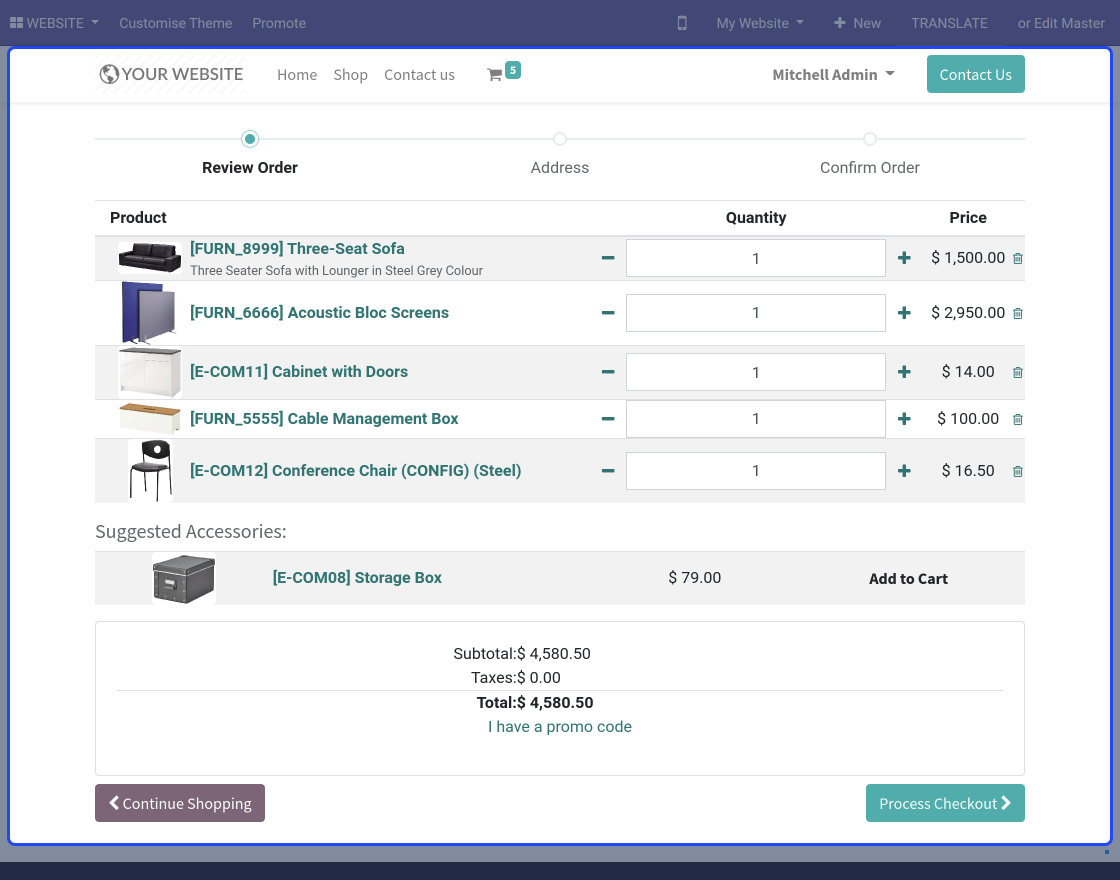Delete Acoustic Bloc Screens with trash icon
1120x880 pixels.
point(1018,314)
